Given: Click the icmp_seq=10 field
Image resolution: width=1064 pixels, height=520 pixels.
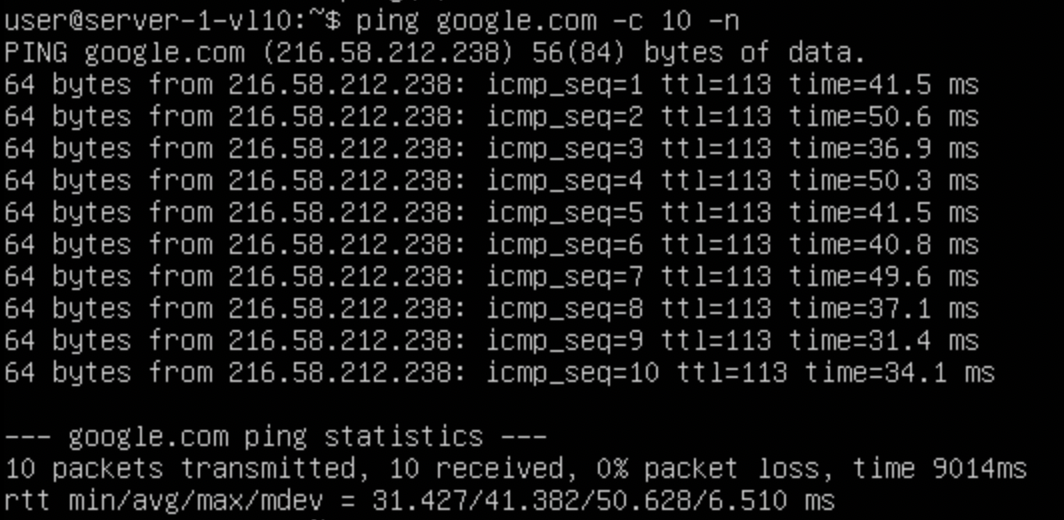Looking at the screenshot, I should click(573, 372).
